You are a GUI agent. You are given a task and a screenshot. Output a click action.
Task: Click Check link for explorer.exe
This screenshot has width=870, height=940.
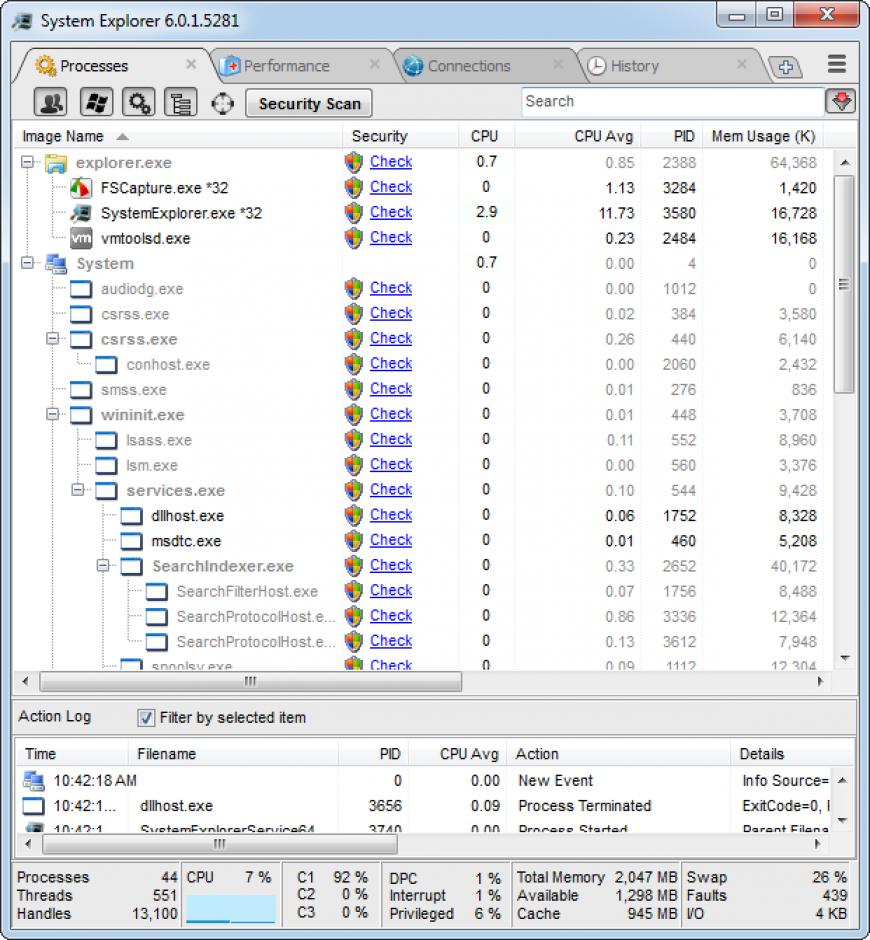click(x=390, y=162)
